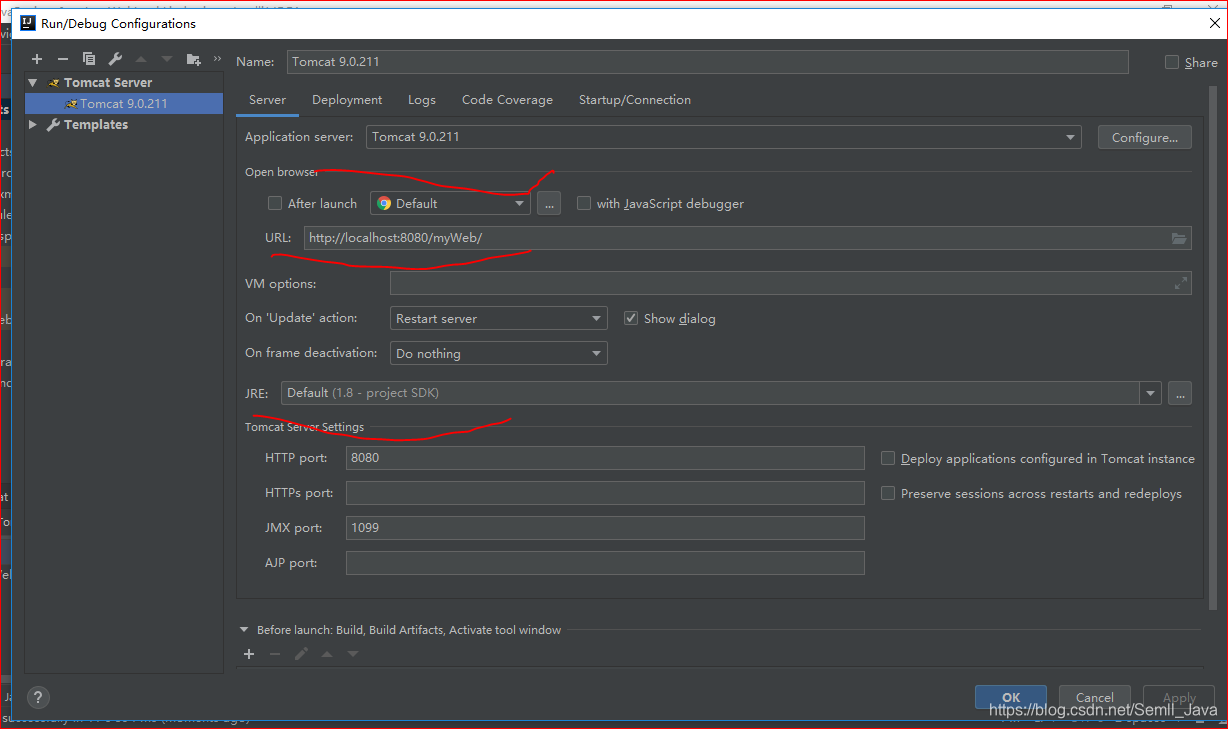This screenshot has width=1228, height=729.
Task: Check Deploy applications configured in Tomcat instance
Action: tap(888, 458)
